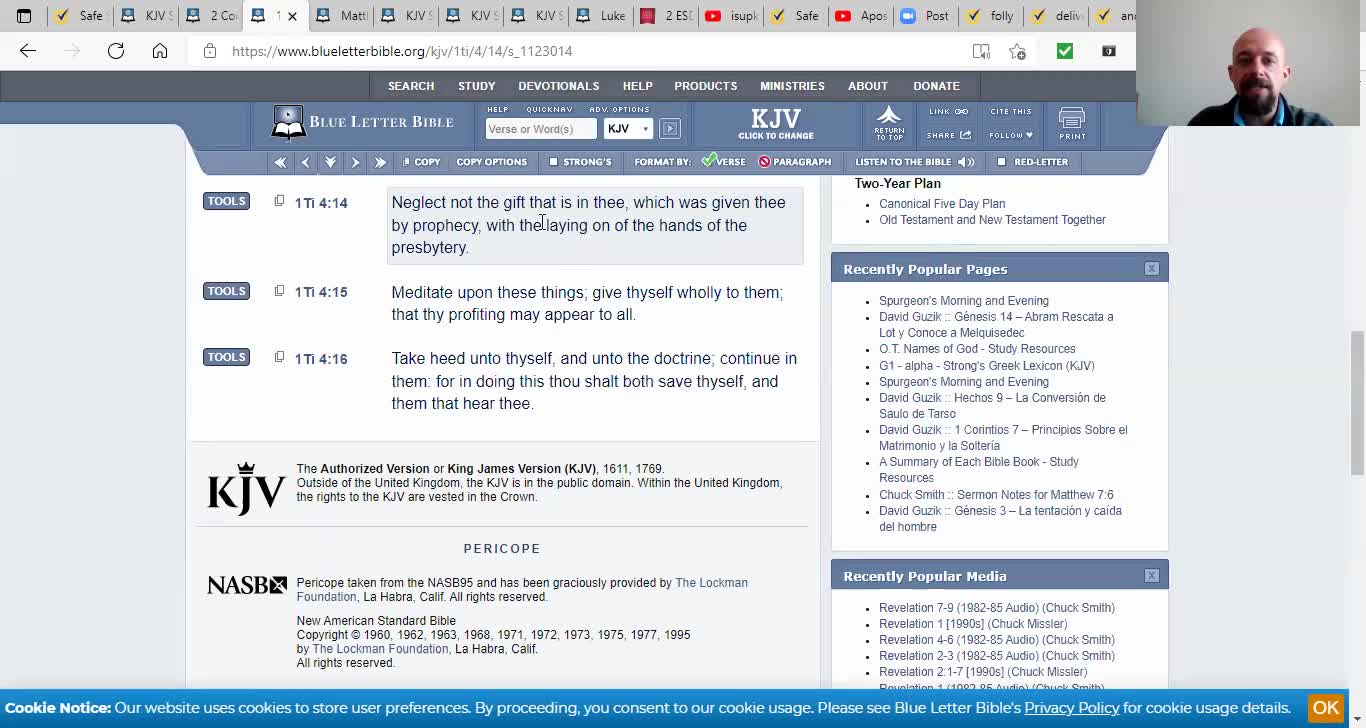This screenshot has height=728, width=1366.
Task: Open the MINISTRIES menu
Action: tap(792, 86)
